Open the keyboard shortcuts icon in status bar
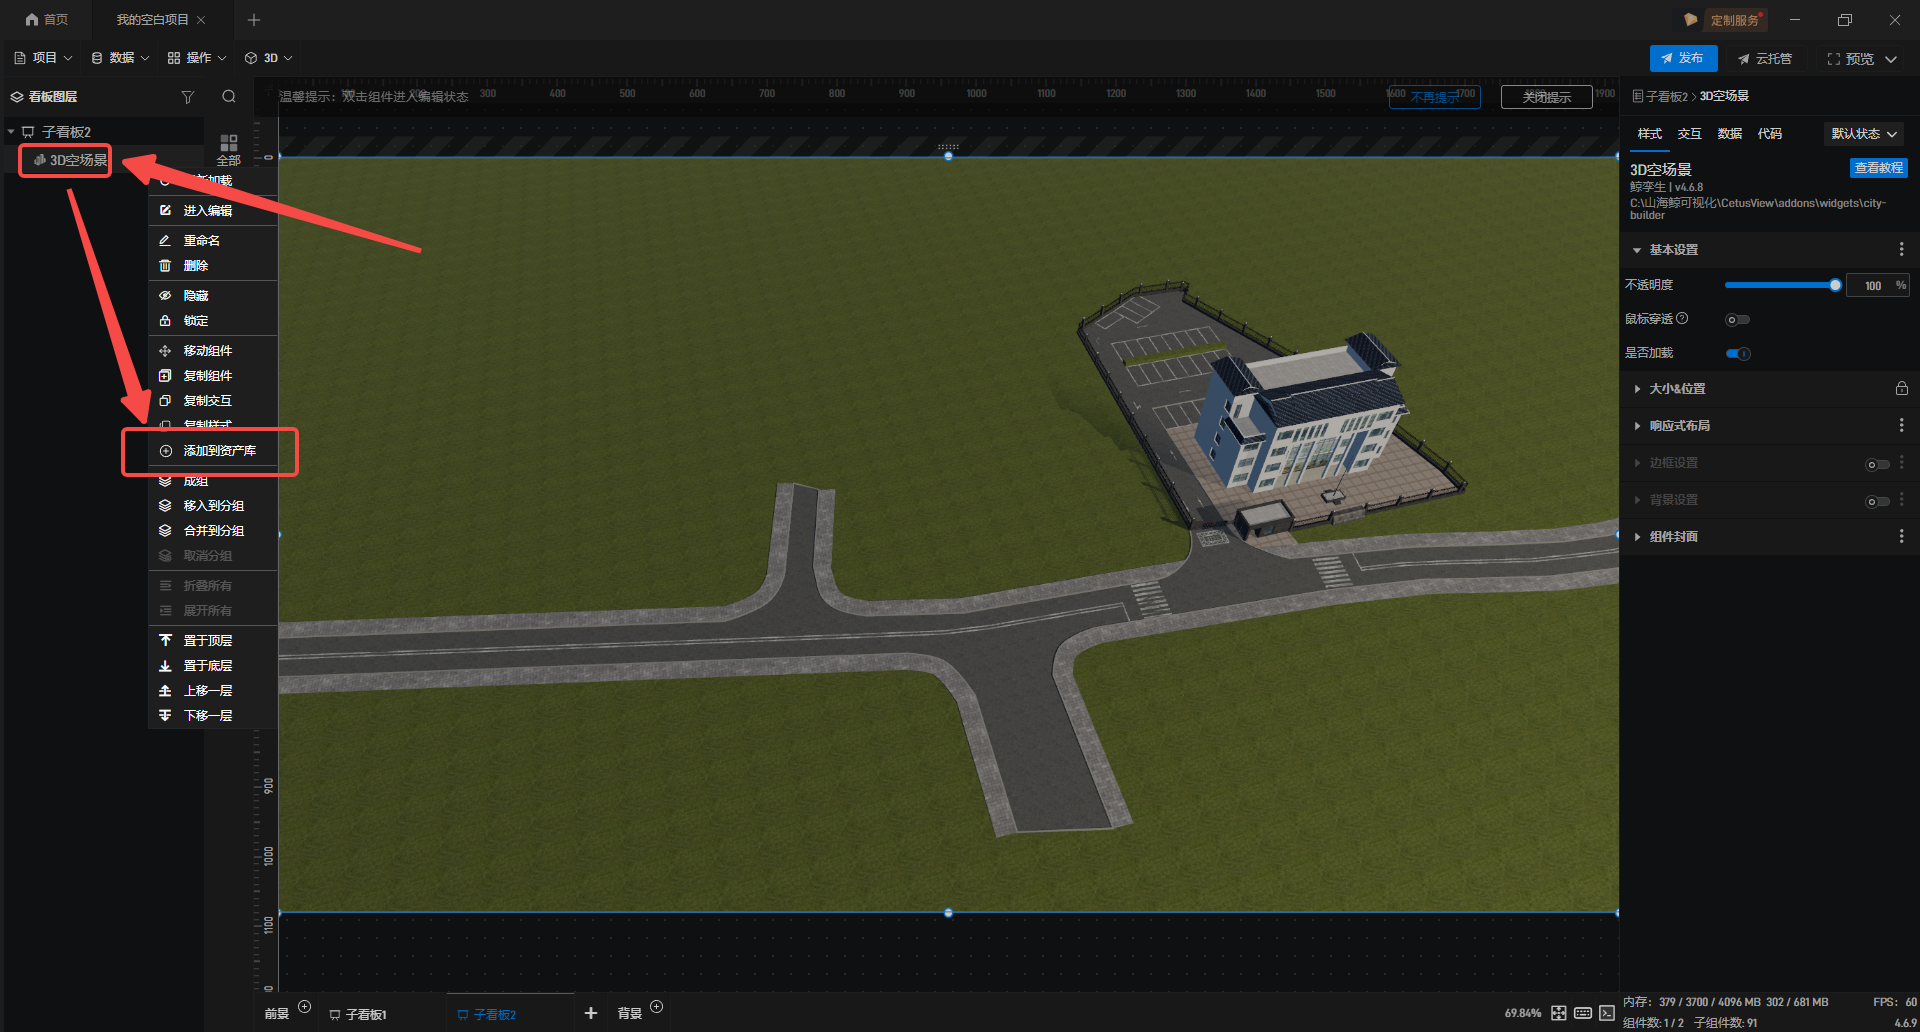 (1583, 1013)
